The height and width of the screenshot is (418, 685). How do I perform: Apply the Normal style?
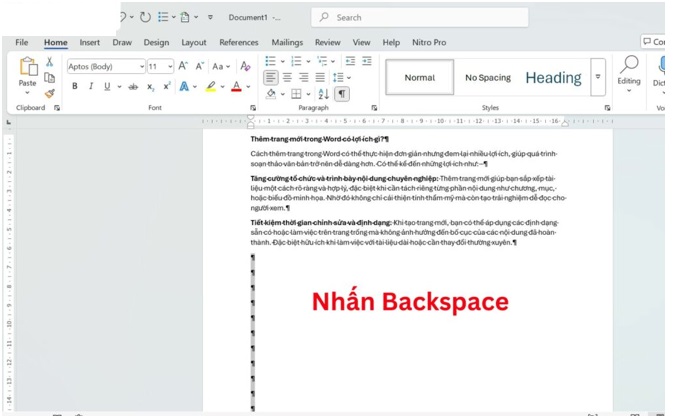click(x=420, y=78)
